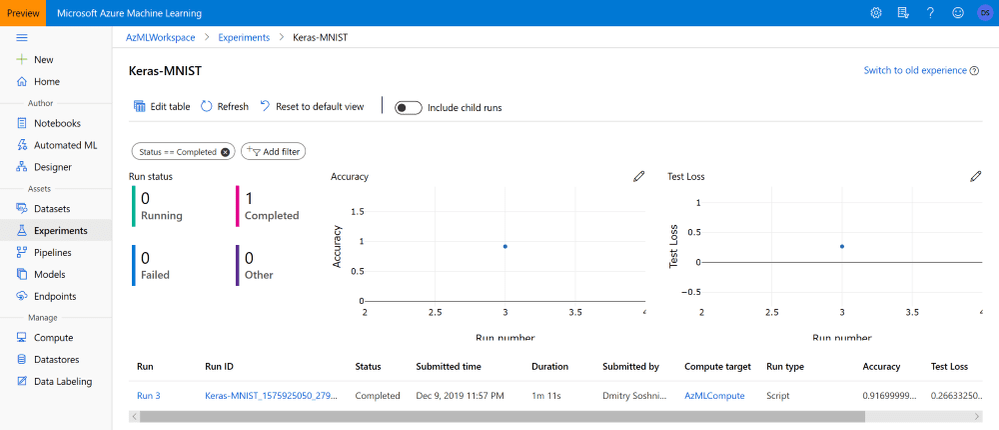This screenshot has width=999, height=430.
Task: Open AzMLCompute compute target link
Action: (714, 396)
